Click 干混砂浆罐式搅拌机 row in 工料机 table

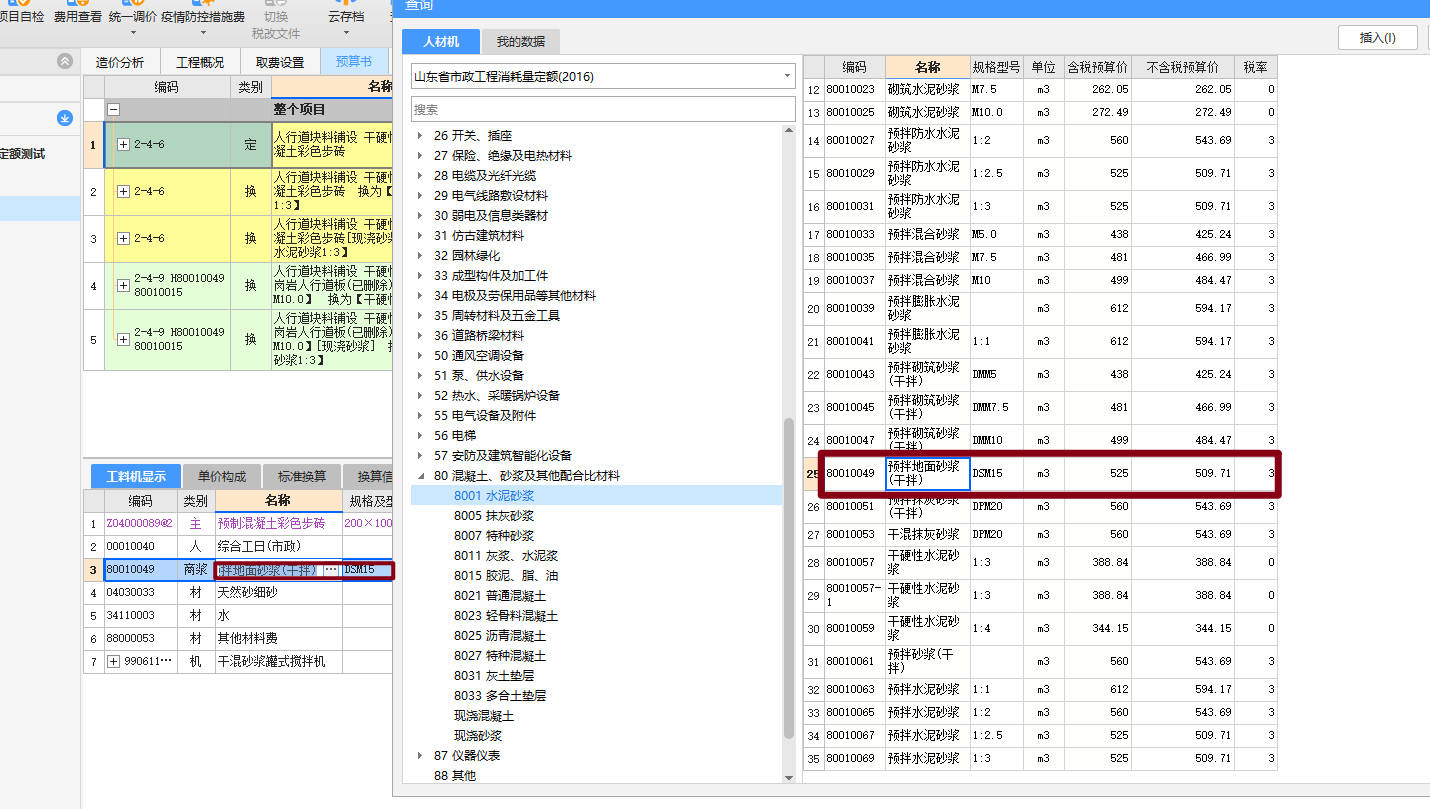[238, 662]
